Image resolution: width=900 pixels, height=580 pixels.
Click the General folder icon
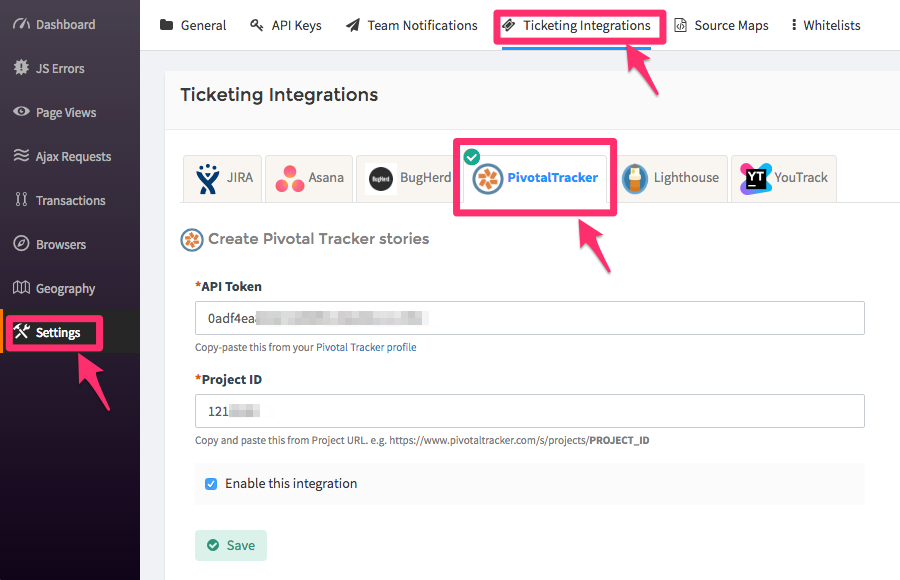click(x=166, y=25)
